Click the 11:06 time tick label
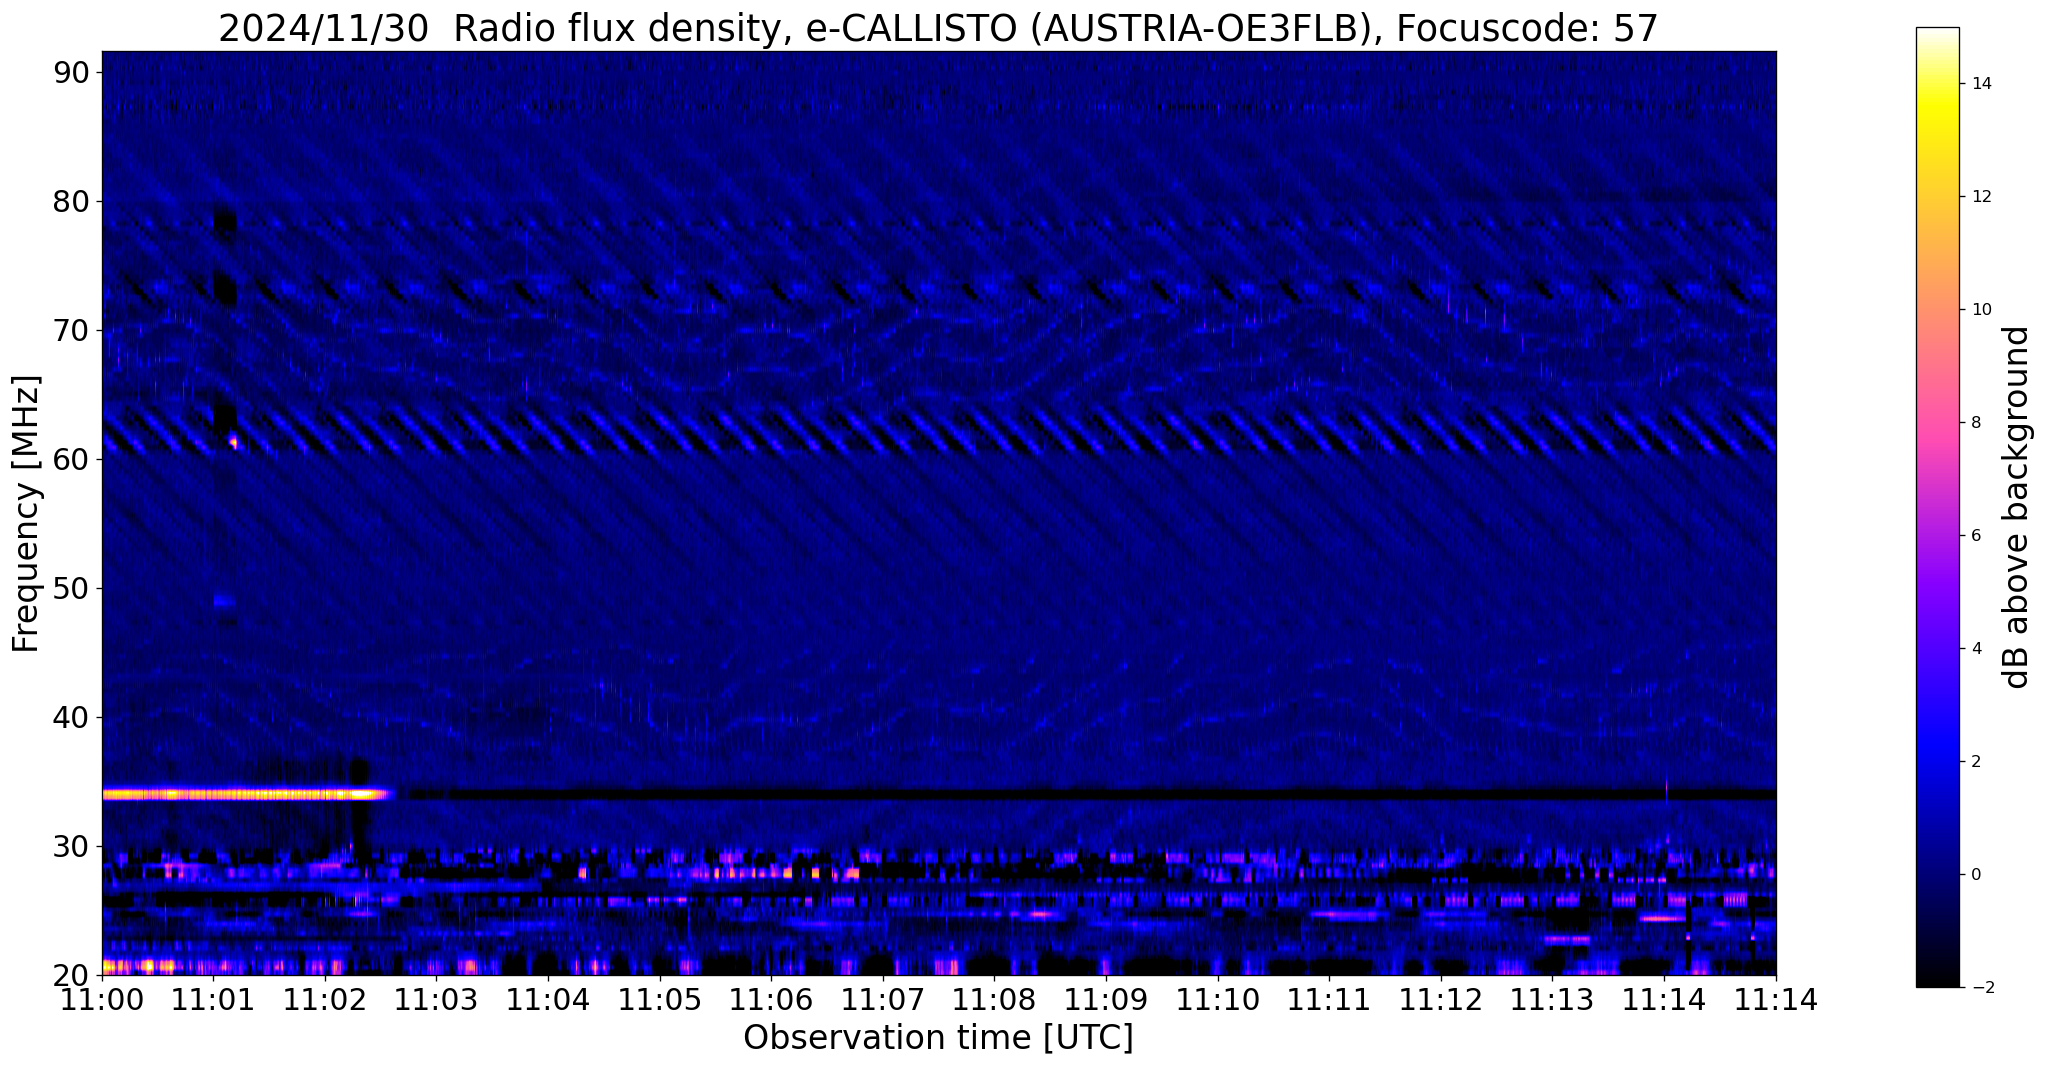 click(772, 999)
